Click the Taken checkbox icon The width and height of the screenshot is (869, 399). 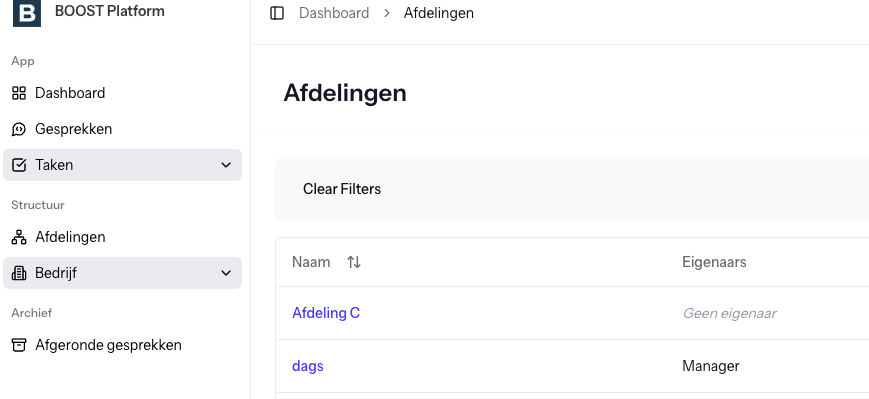coord(19,165)
